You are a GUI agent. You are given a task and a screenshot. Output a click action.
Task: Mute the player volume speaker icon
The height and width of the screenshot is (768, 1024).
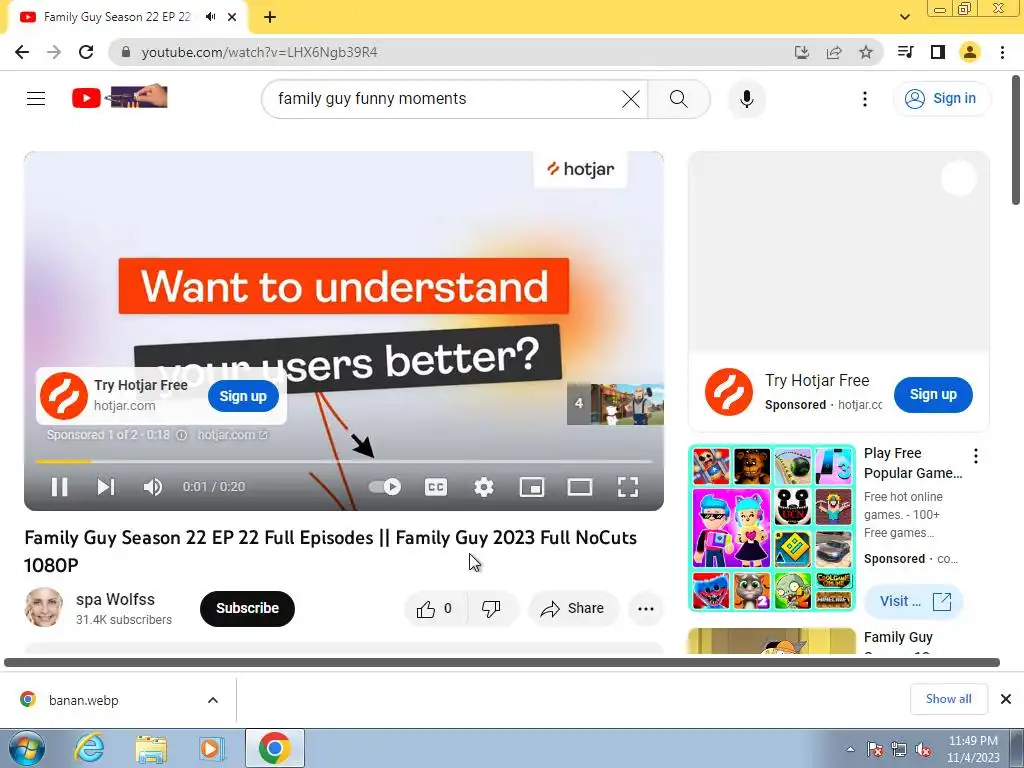pyautogui.click(x=153, y=487)
